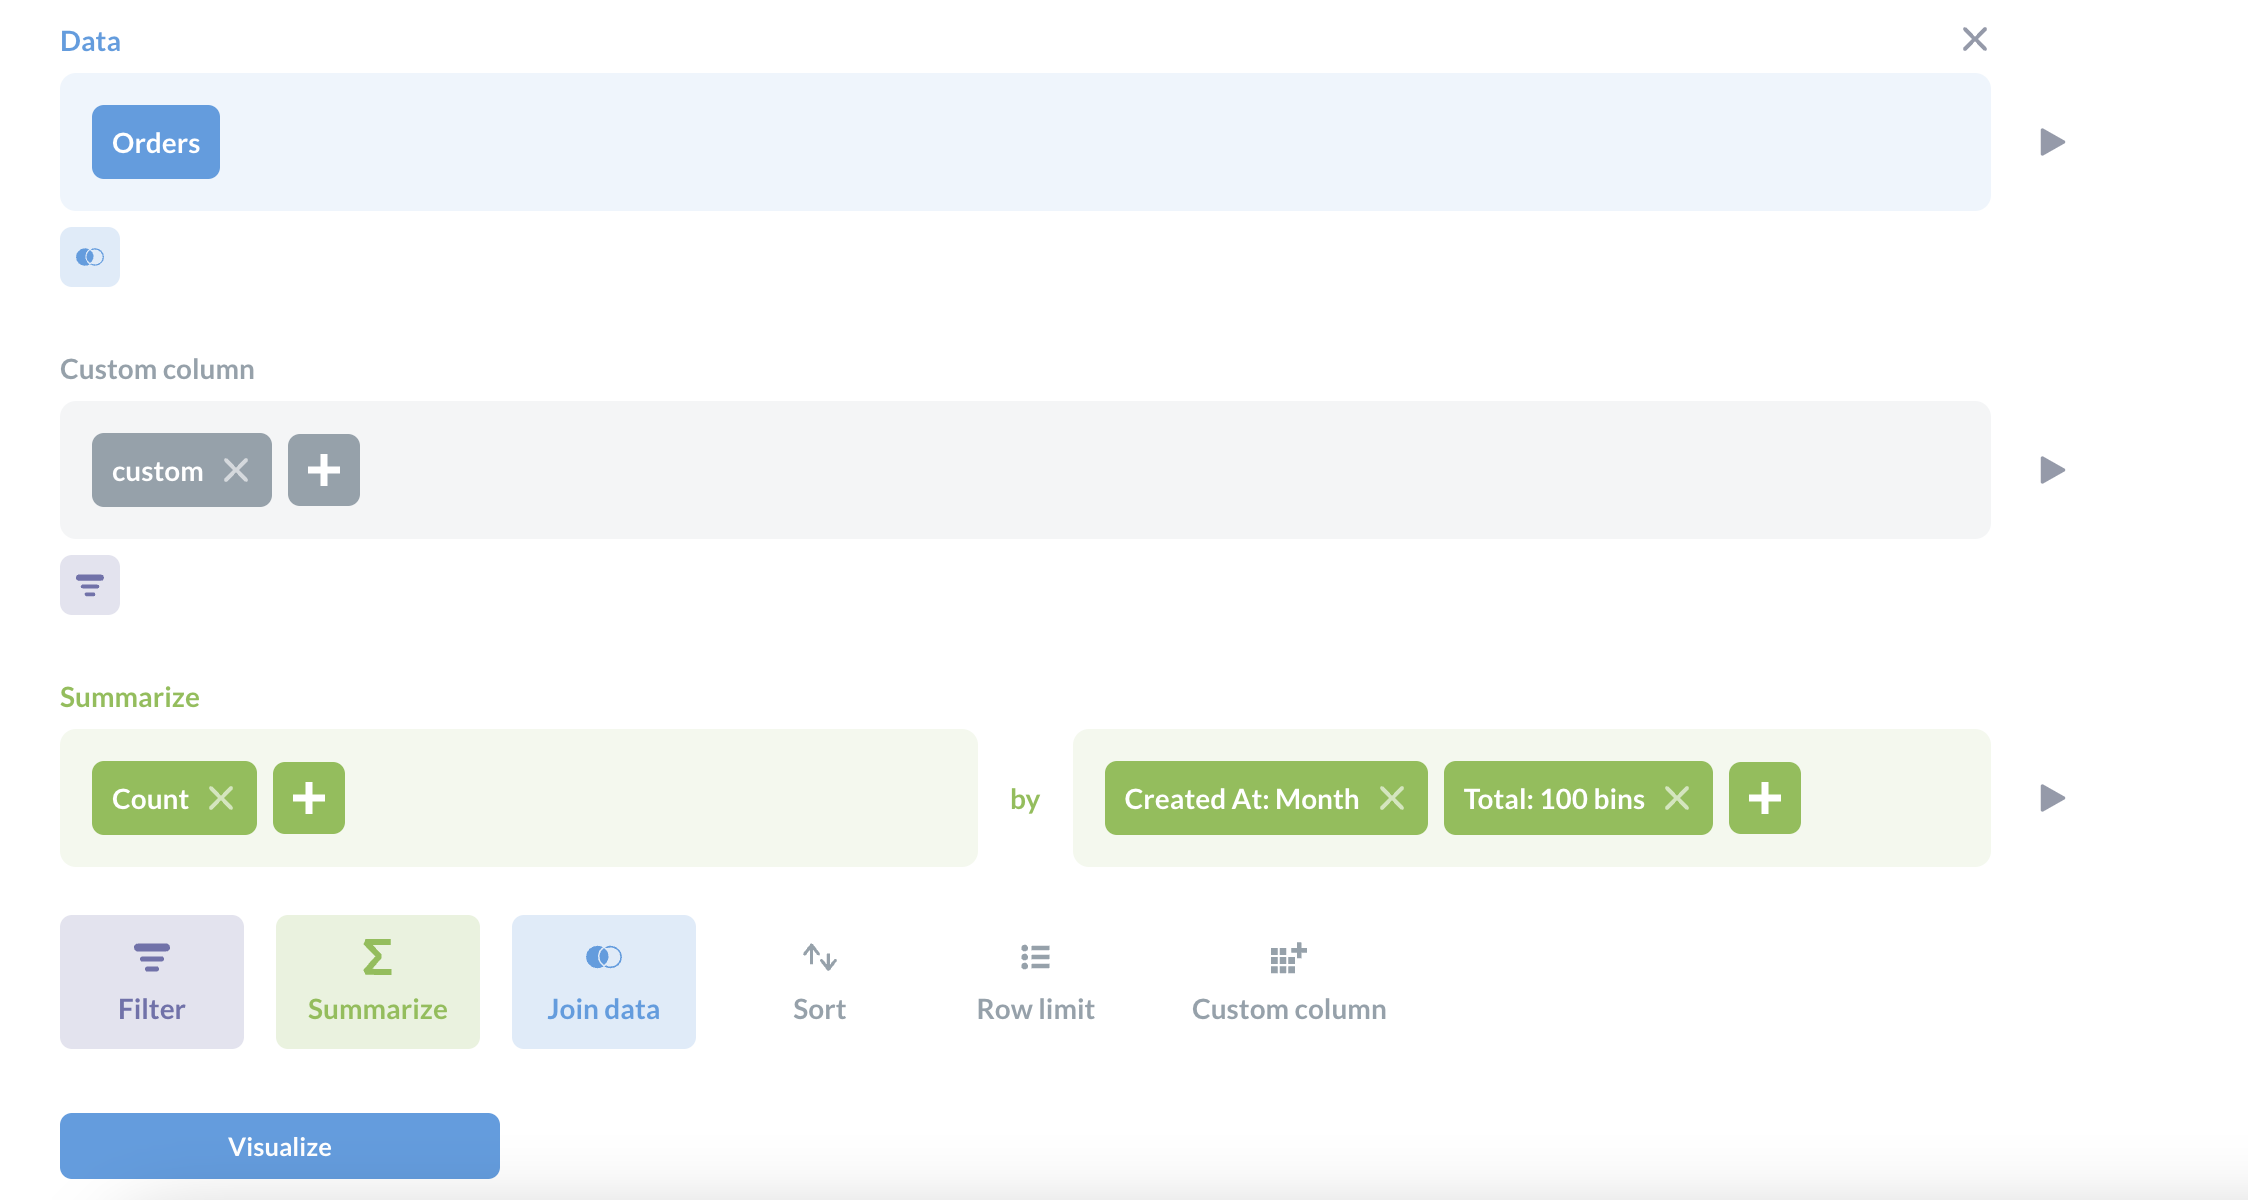This screenshot has height=1200, width=2248.
Task: Open the Orders data source picker
Action: pyautogui.click(x=155, y=141)
